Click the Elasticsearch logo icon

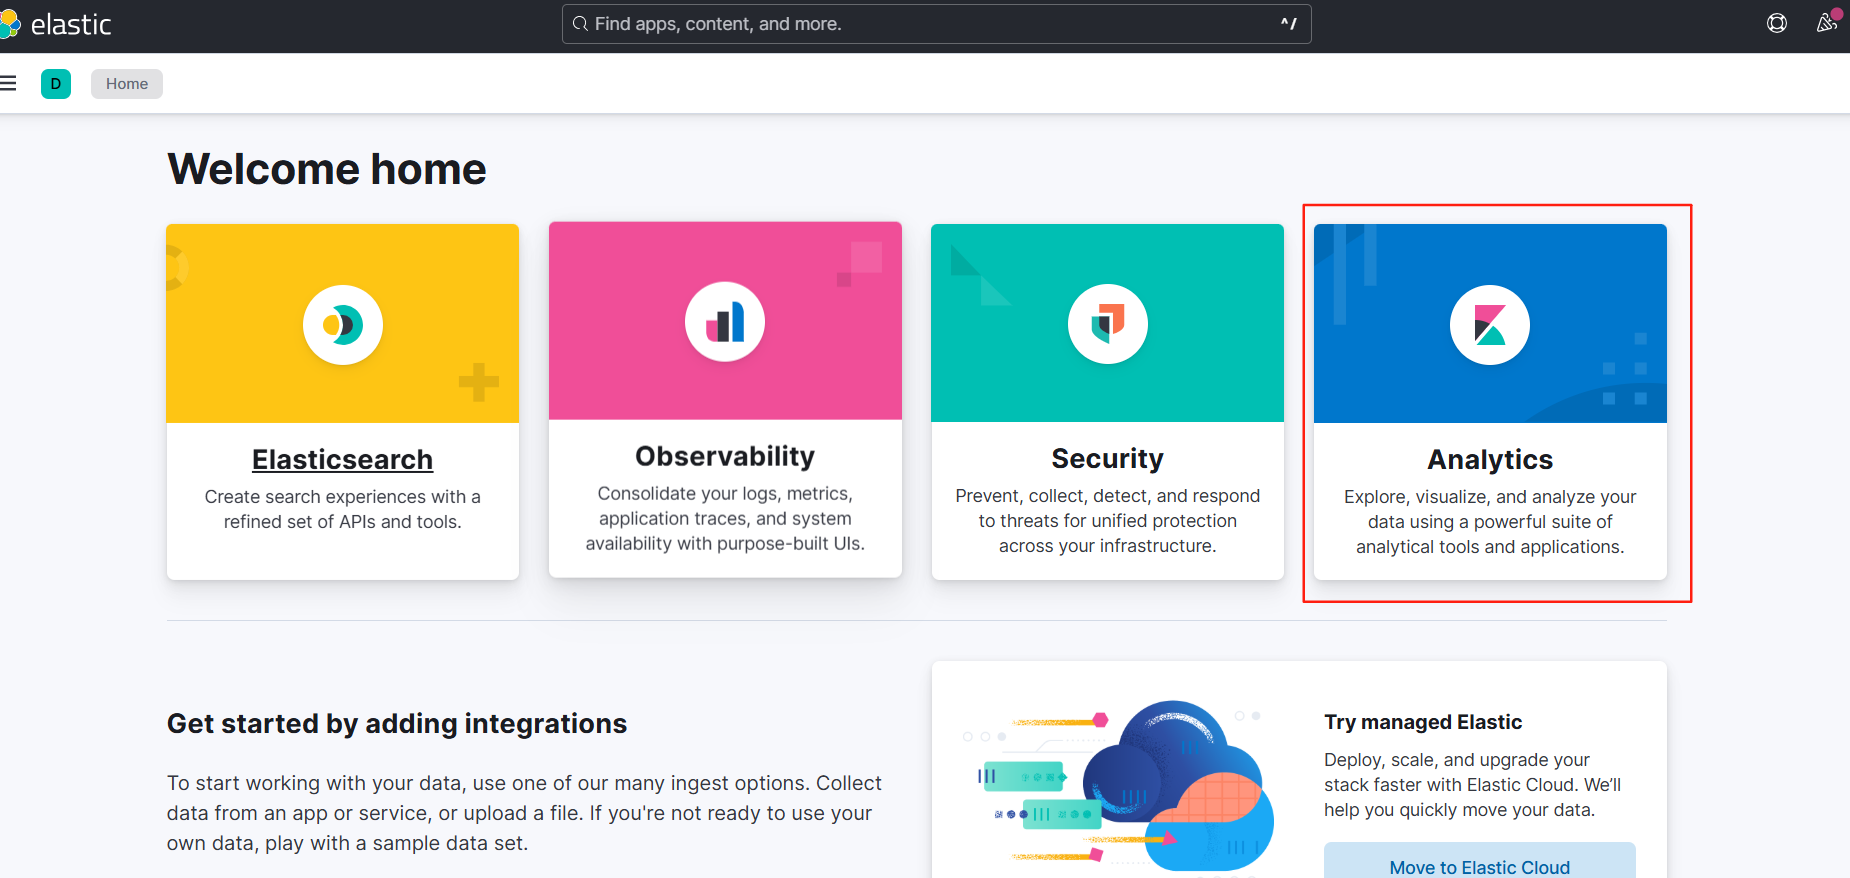point(343,325)
